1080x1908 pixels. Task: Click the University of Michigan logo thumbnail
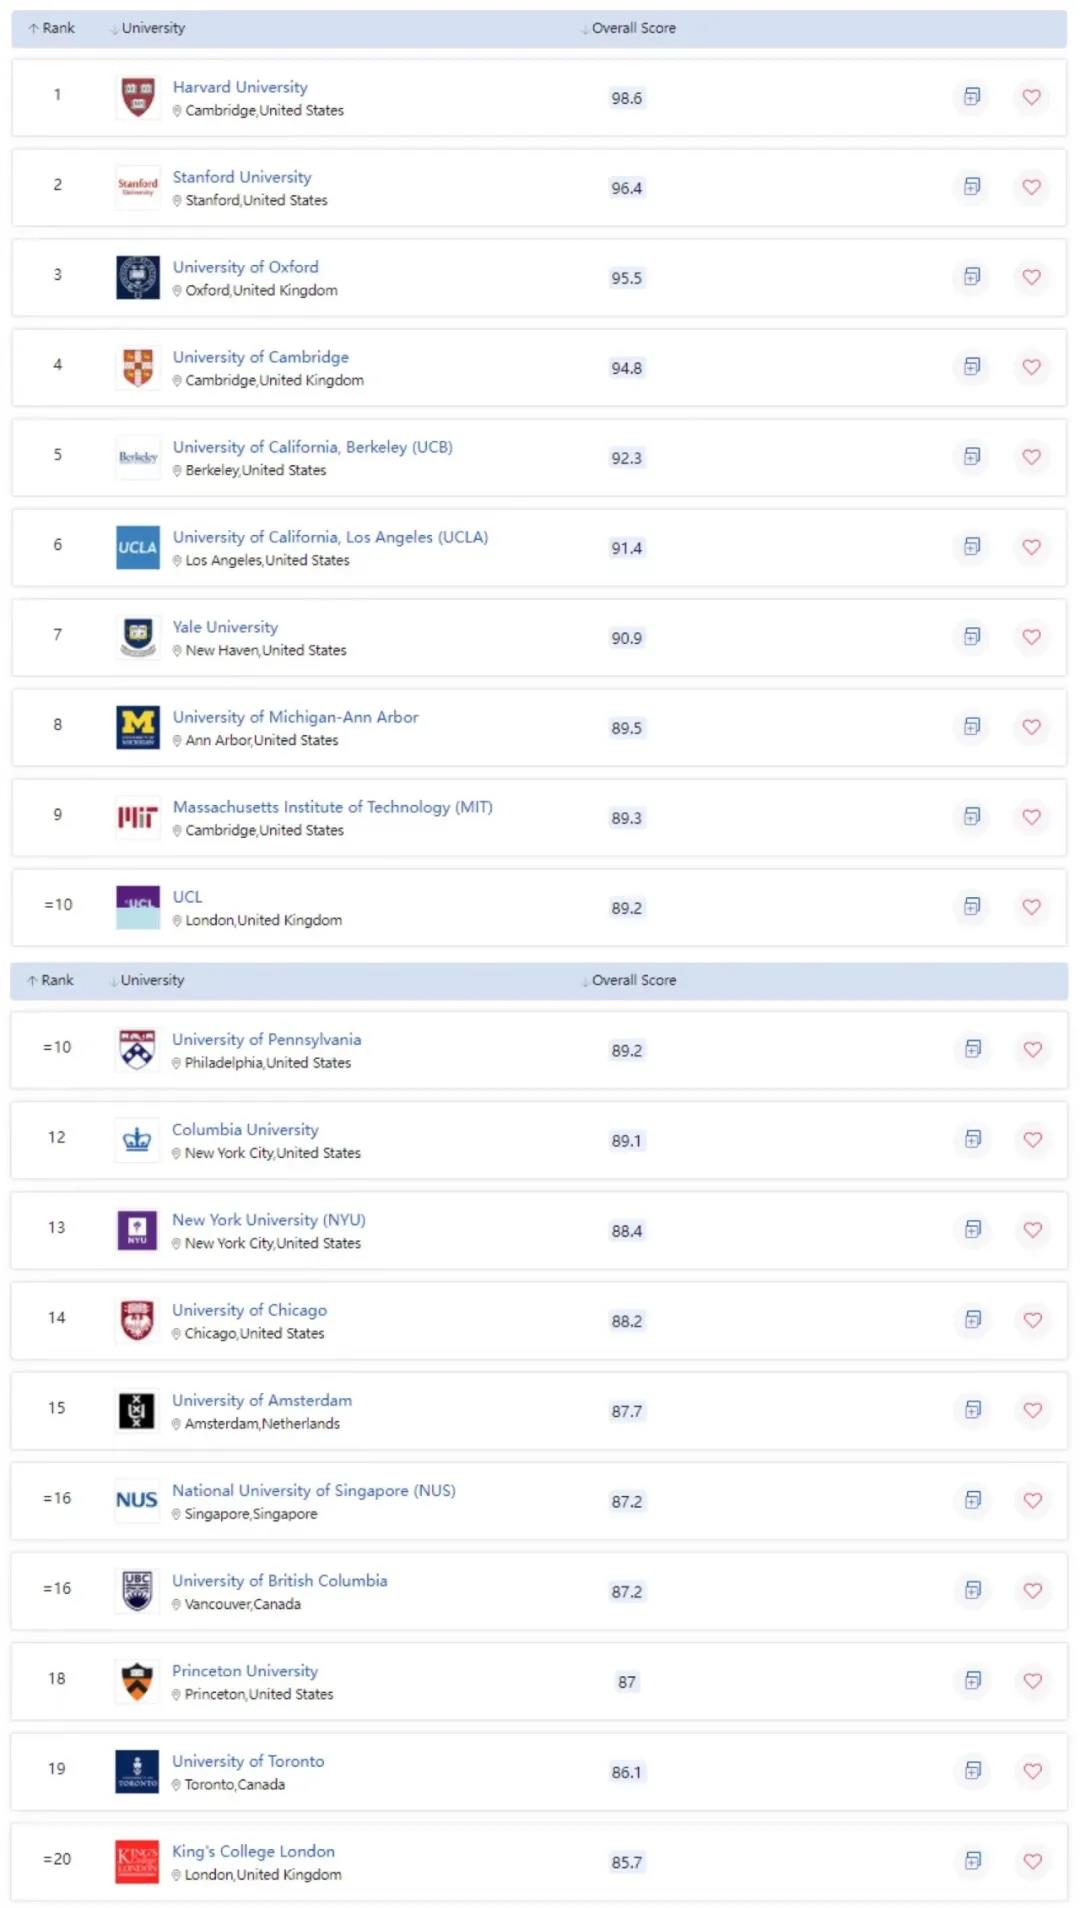click(x=138, y=727)
